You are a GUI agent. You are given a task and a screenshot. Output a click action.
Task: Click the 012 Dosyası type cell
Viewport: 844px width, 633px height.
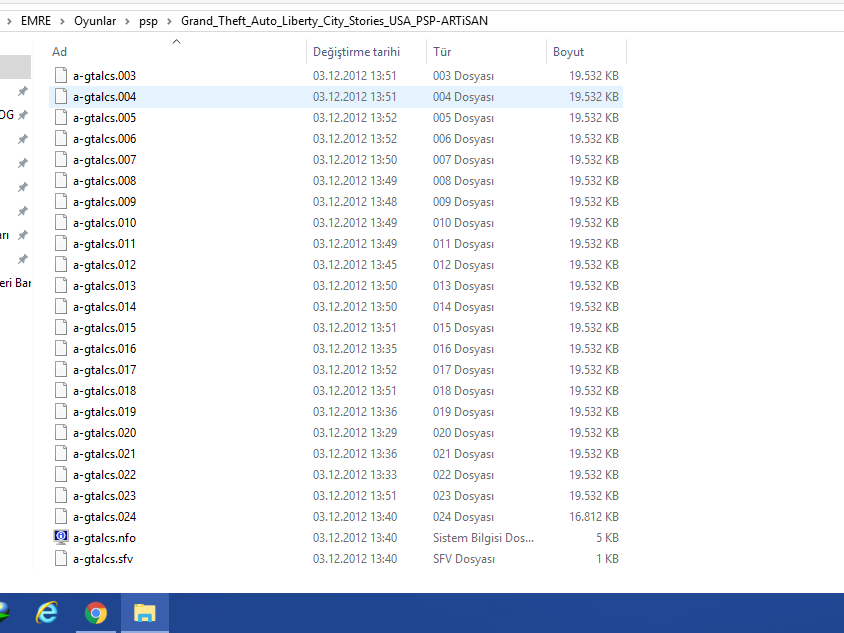click(463, 265)
